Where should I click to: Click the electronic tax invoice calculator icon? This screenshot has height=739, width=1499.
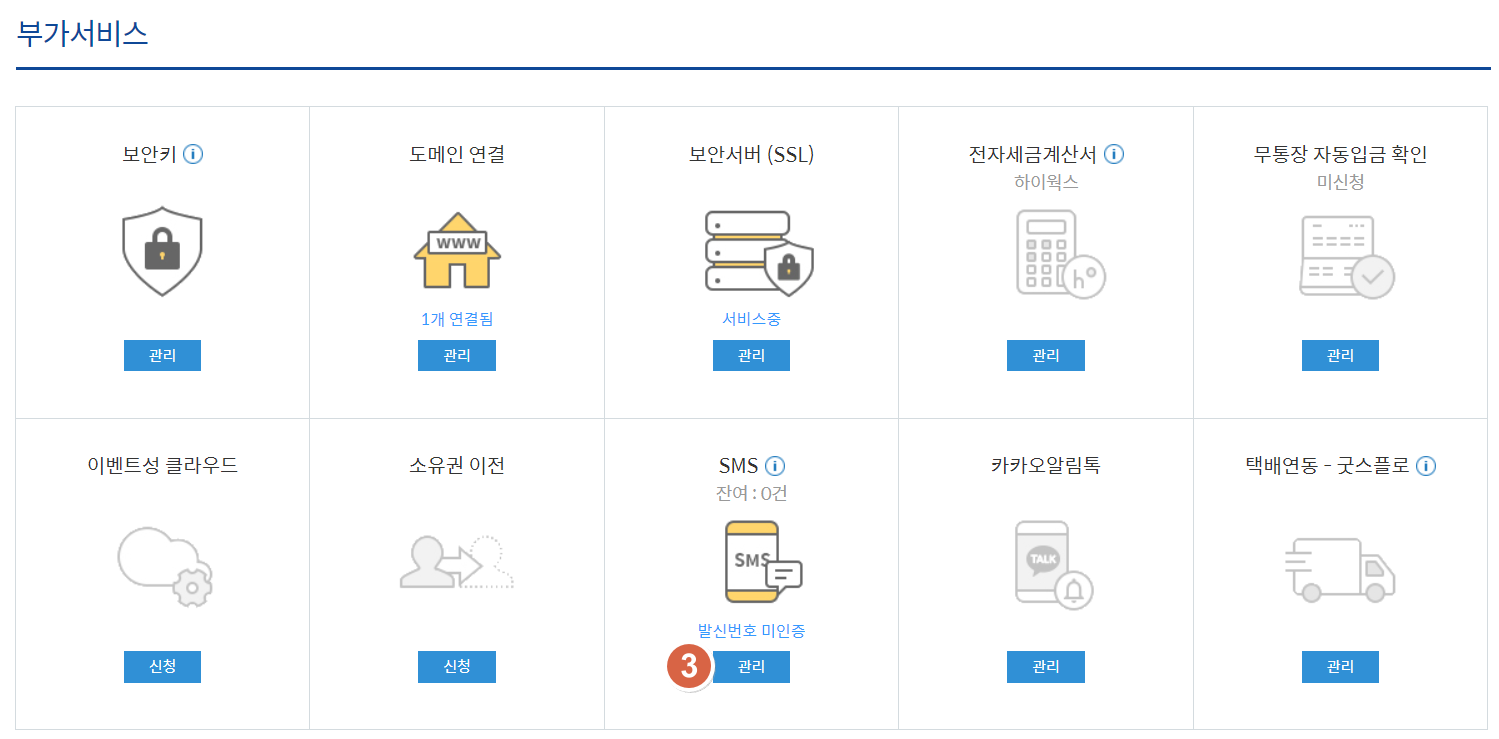1060,252
